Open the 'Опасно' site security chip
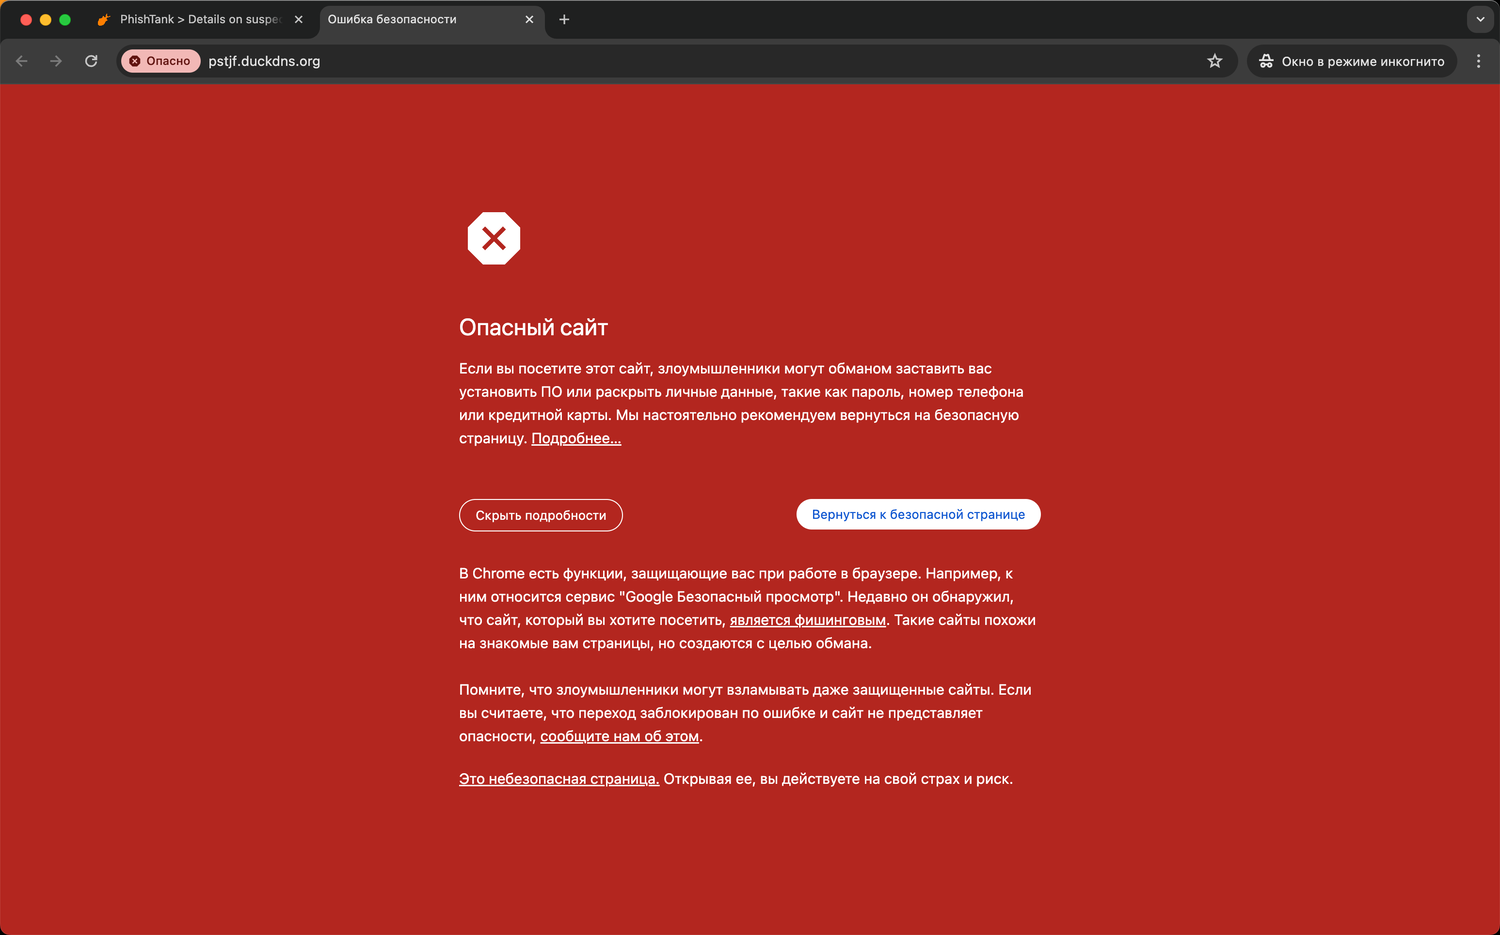The height and width of the screenshot is (935, 1500). click(x=160, y=61)
